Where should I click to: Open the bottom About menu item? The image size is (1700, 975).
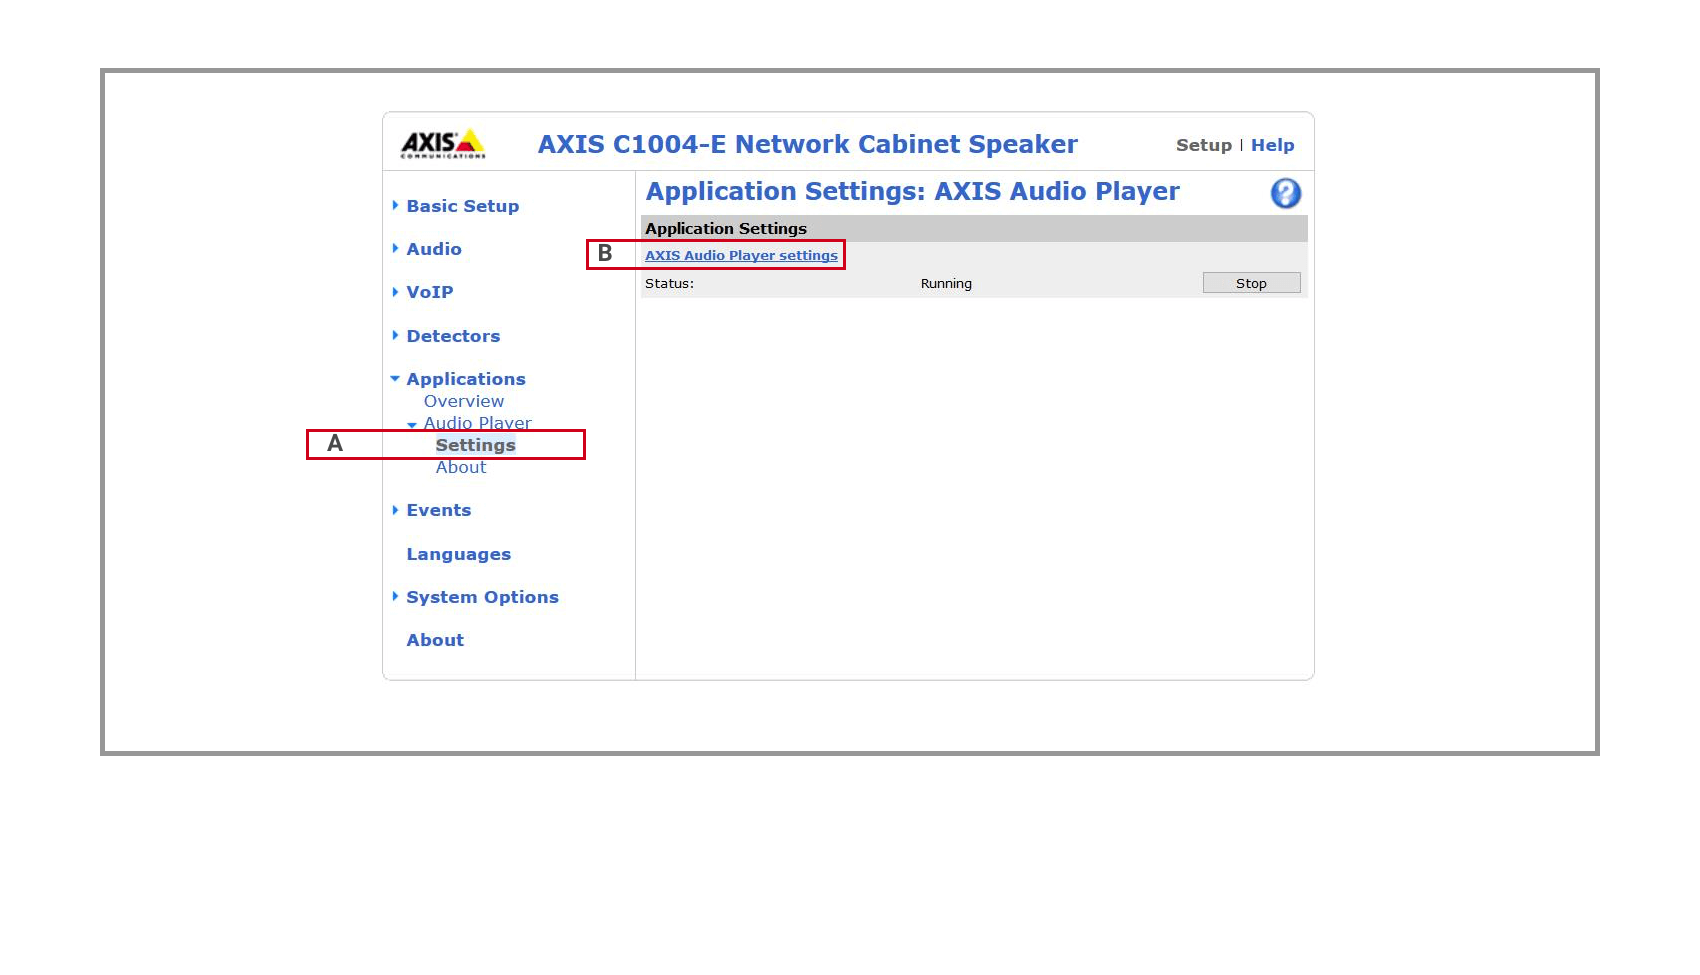435,640
